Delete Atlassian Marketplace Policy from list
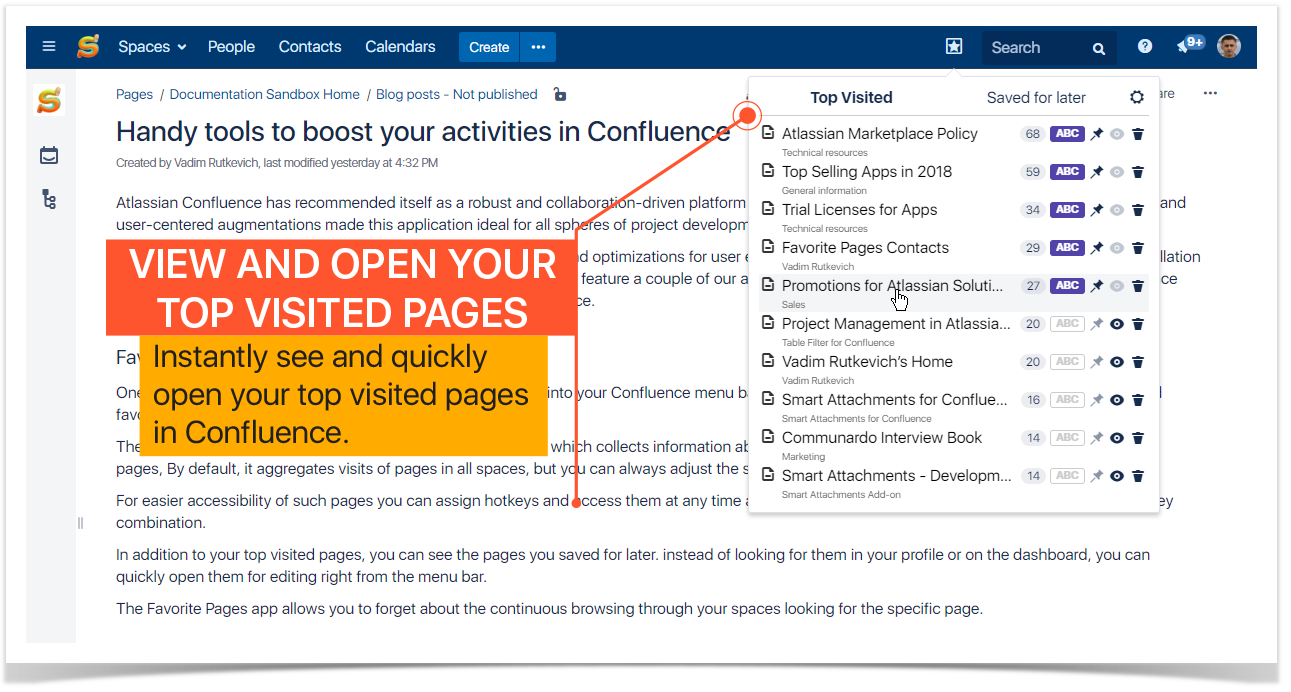The height and width of the screenshot is (692, 1291). [x=1138, y=134]
